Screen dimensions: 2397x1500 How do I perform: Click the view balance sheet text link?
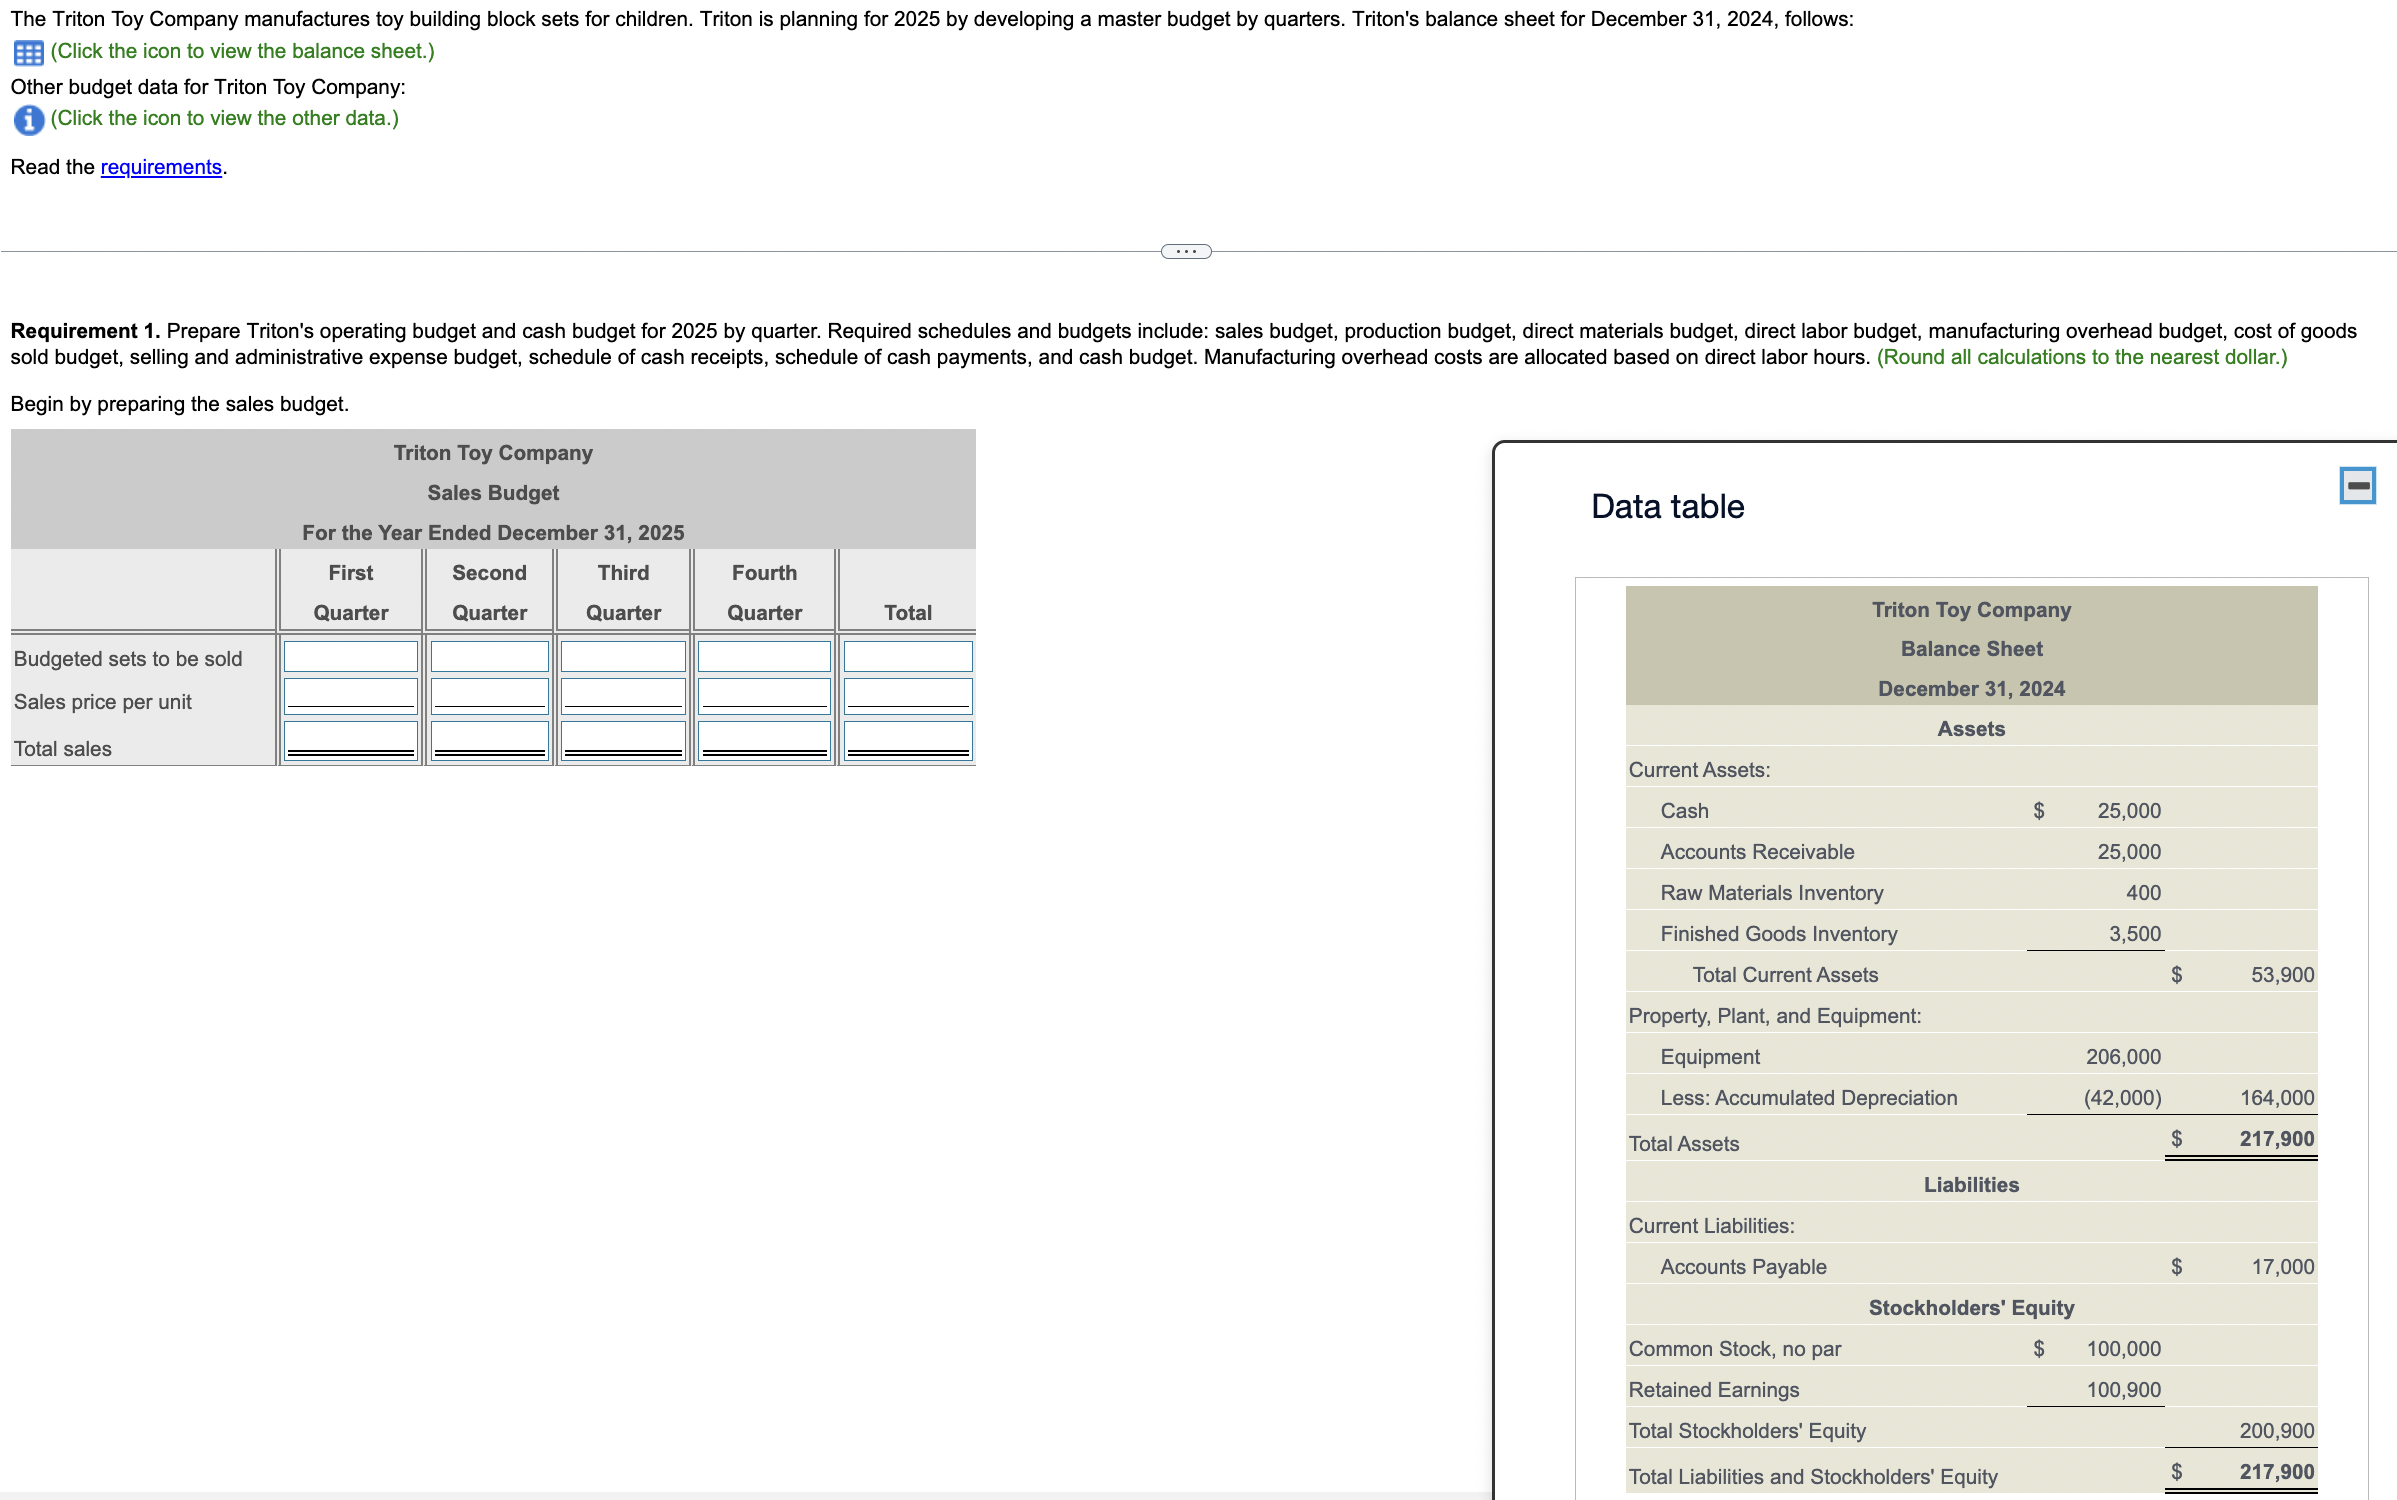(x=242, y=51)
